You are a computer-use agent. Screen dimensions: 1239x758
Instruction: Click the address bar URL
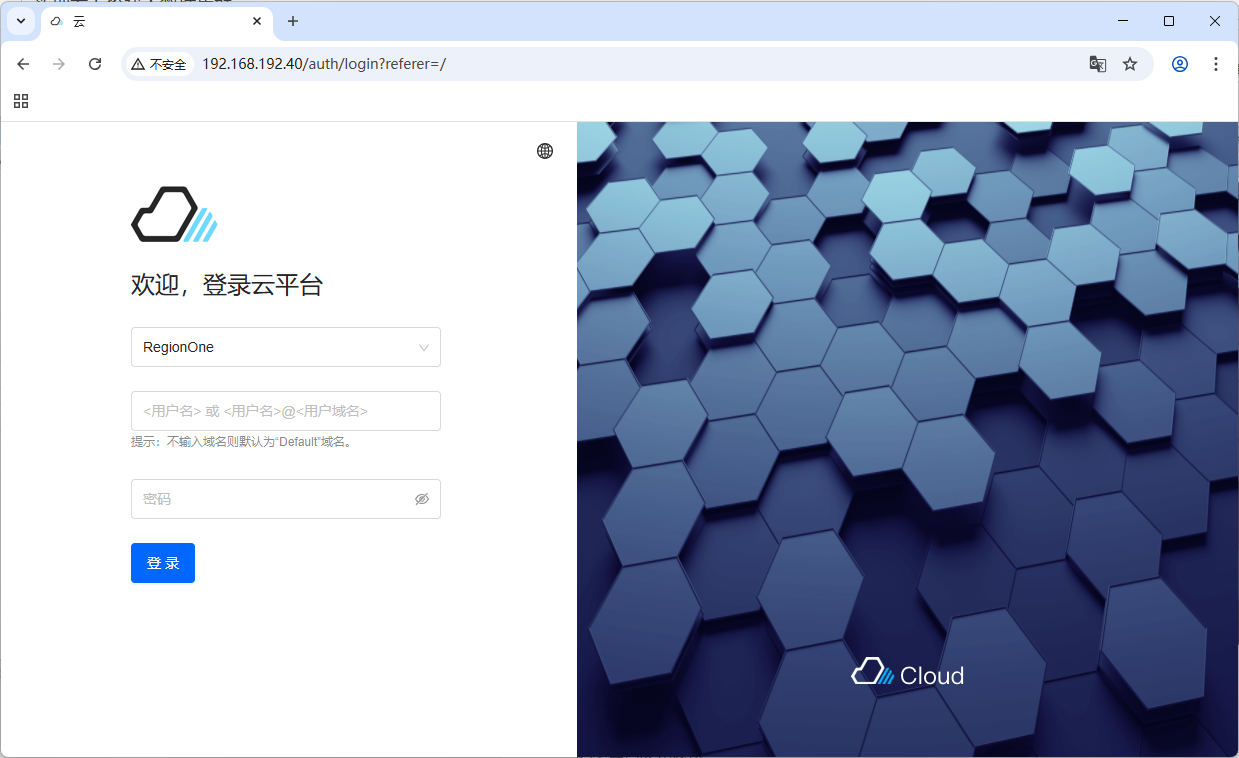coord(324,64)
